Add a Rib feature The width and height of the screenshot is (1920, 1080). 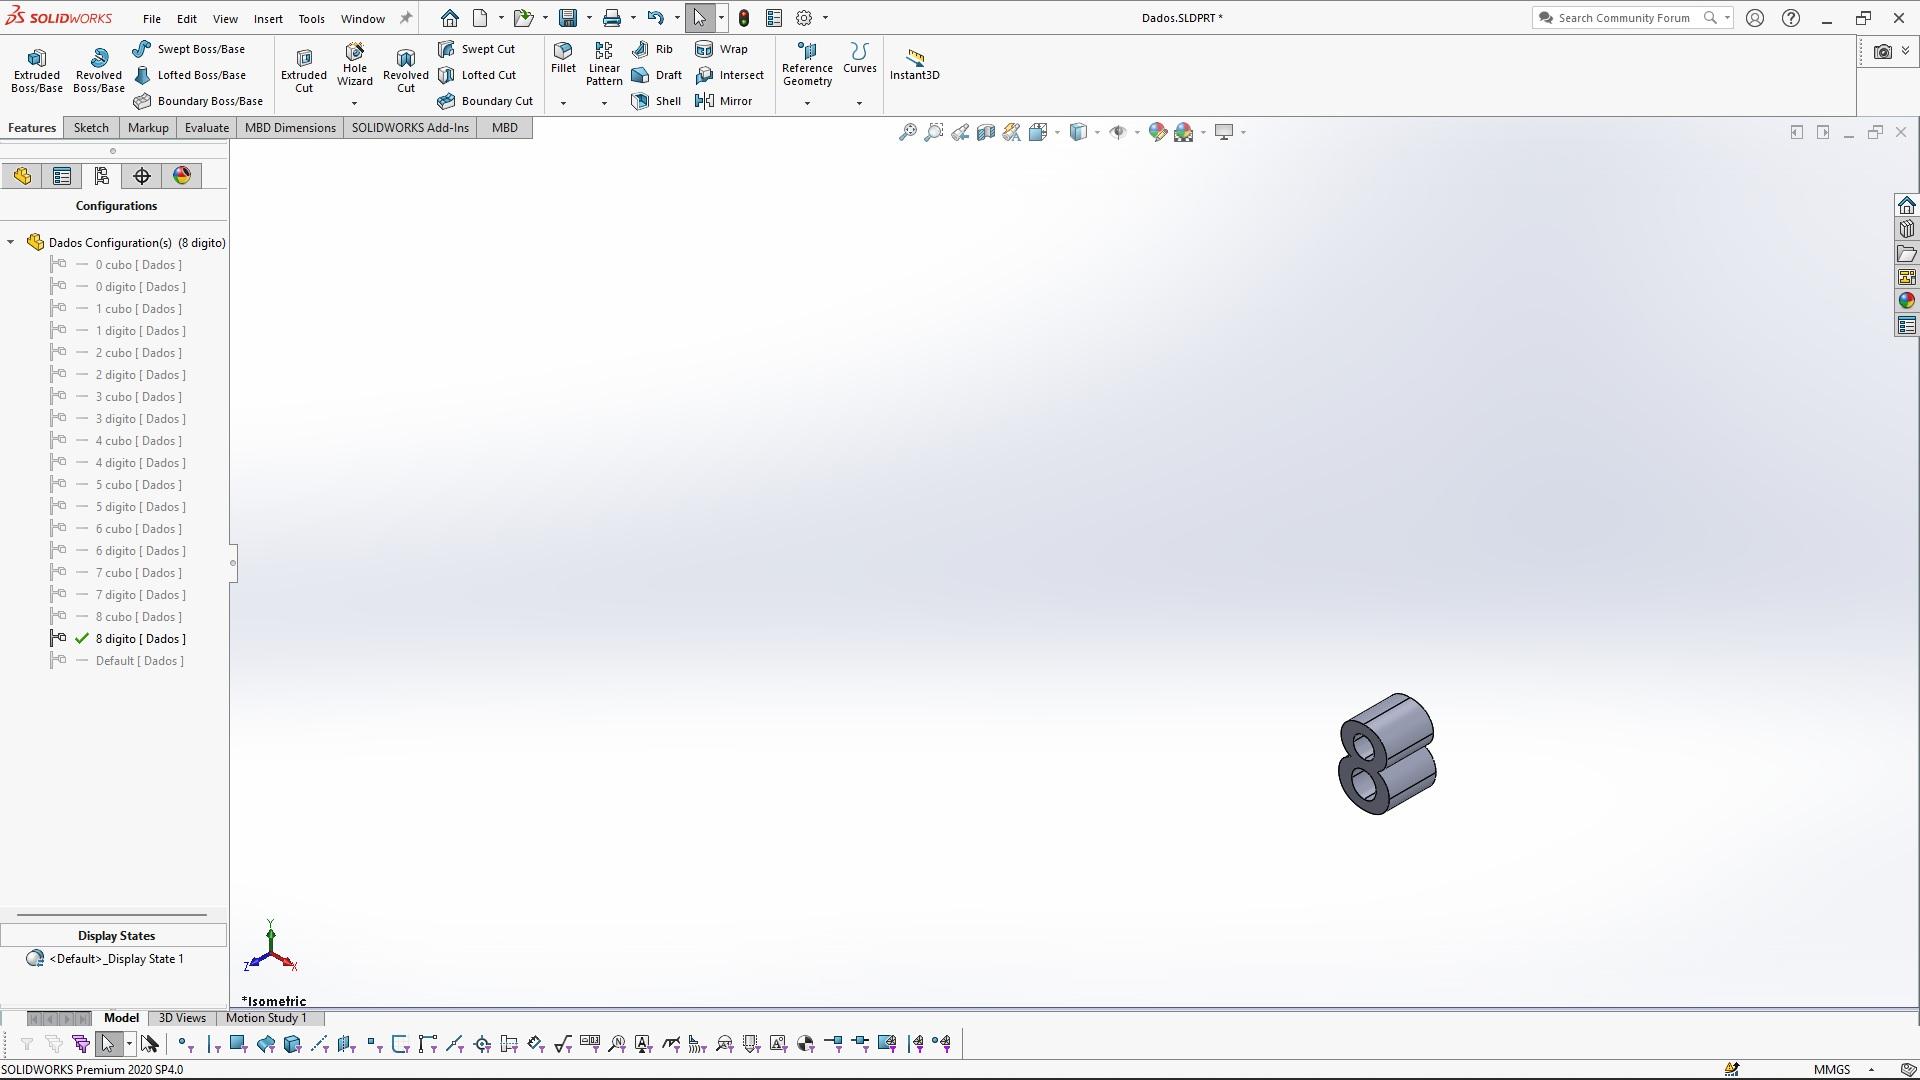(x=652, y=49)
